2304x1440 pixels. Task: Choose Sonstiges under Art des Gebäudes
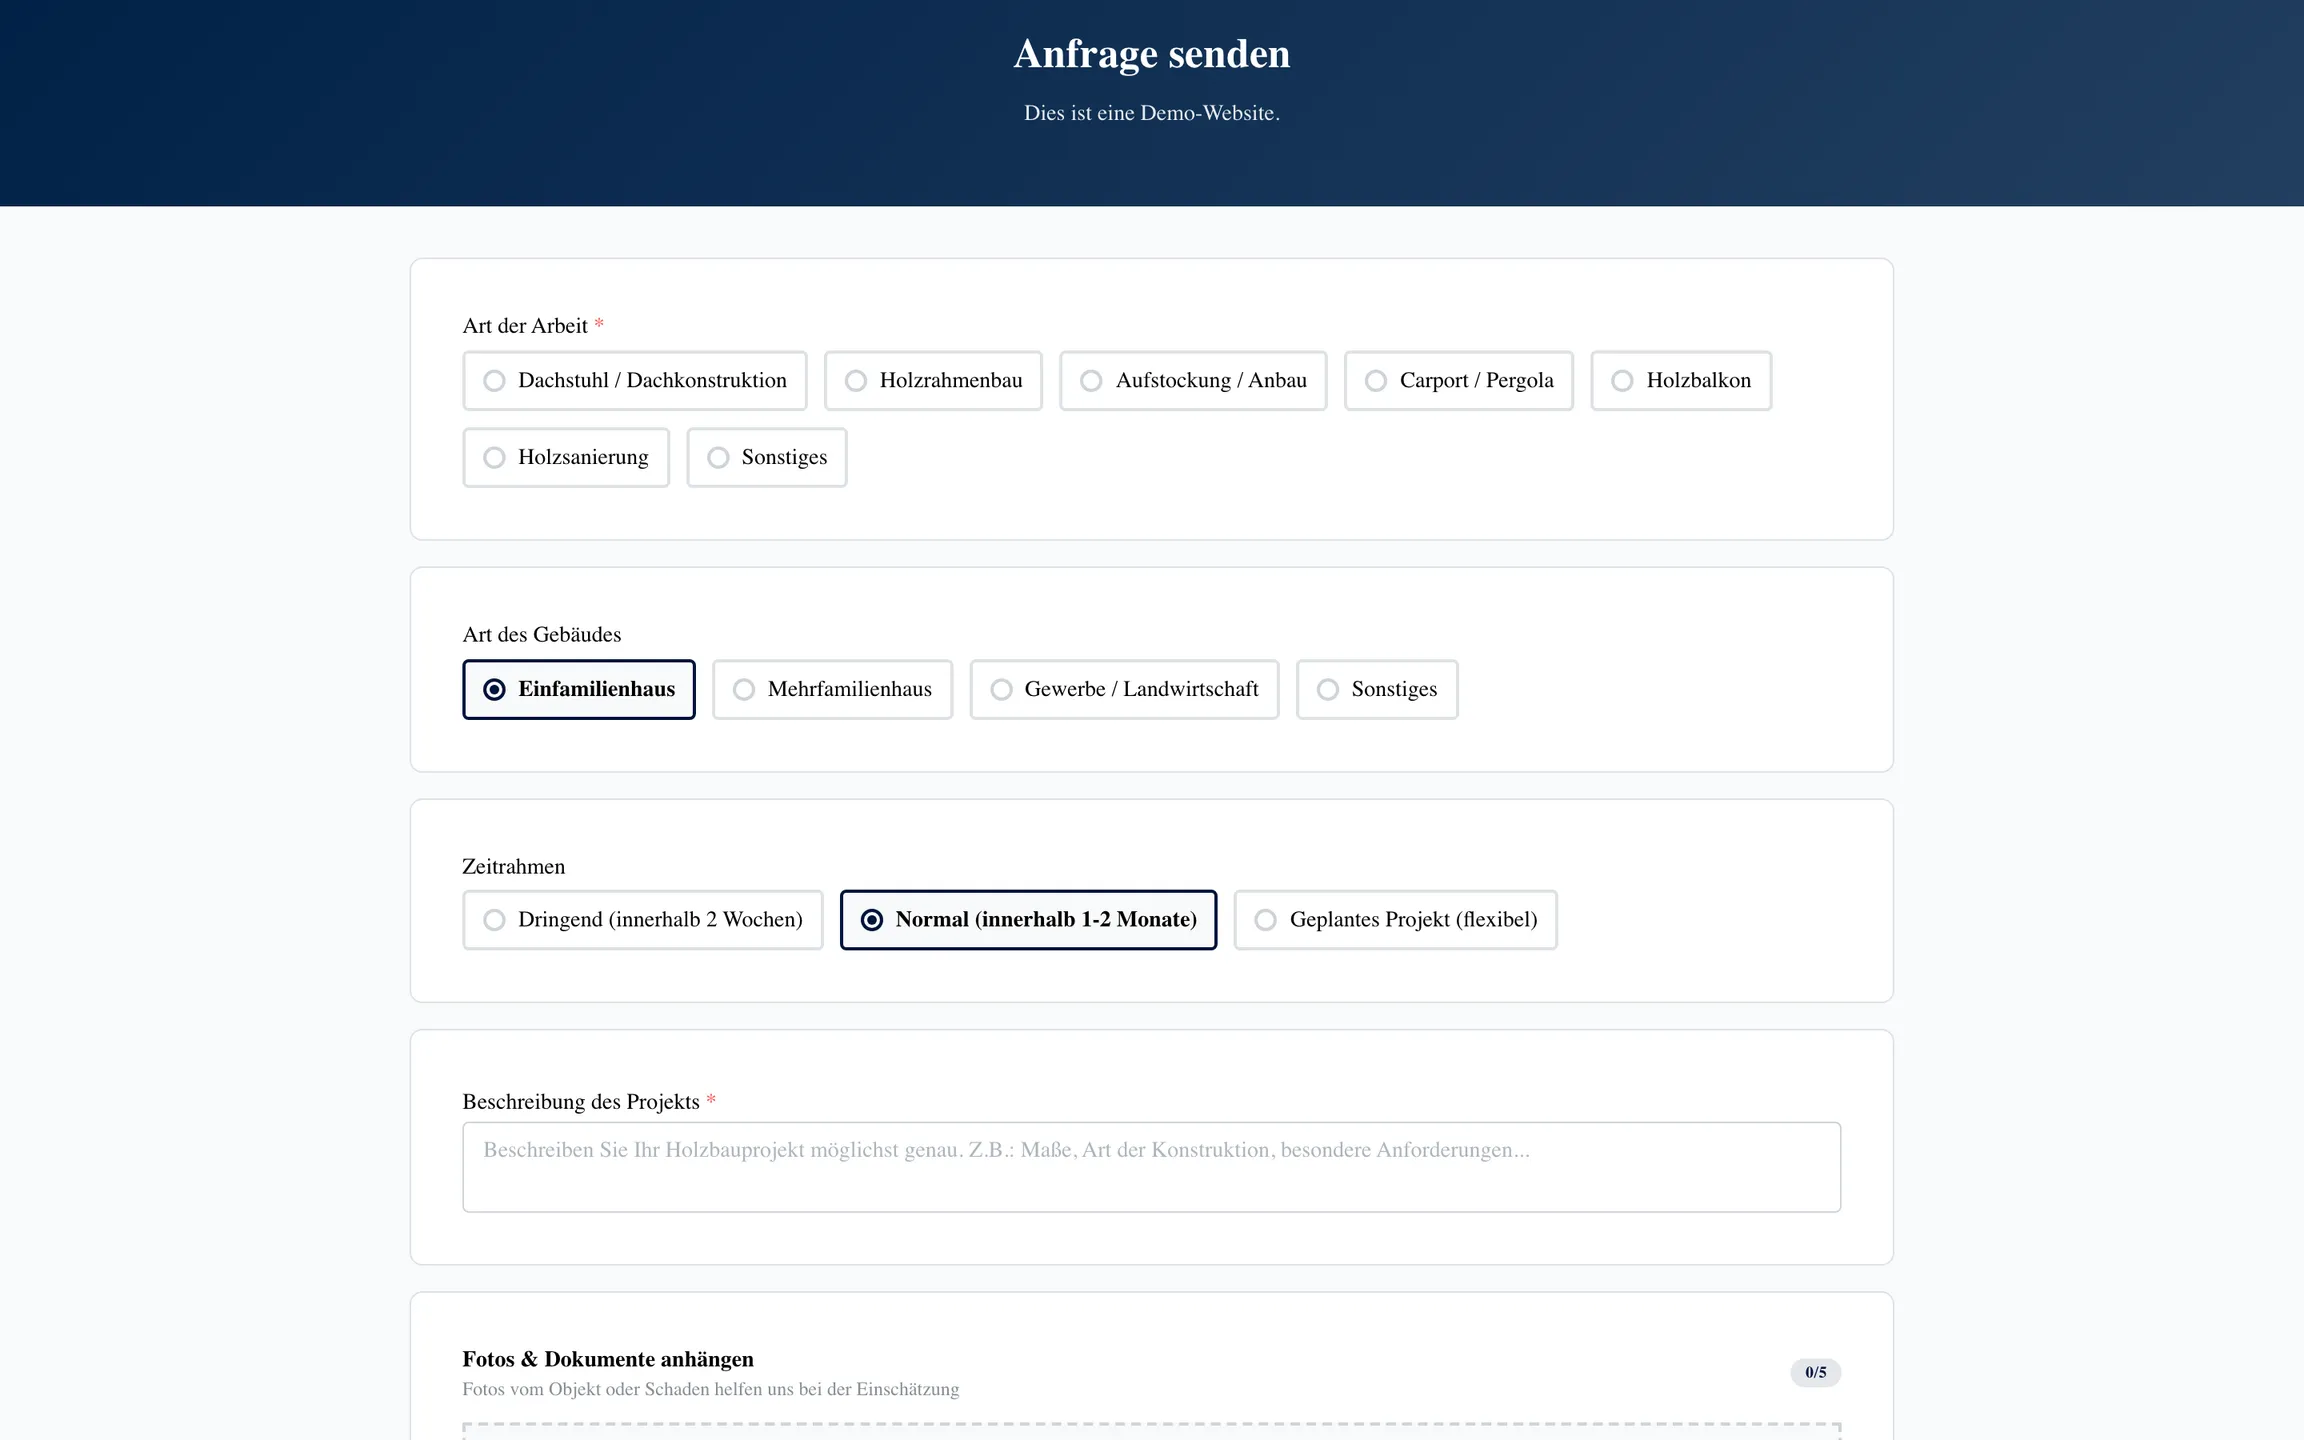(1376, 689)
